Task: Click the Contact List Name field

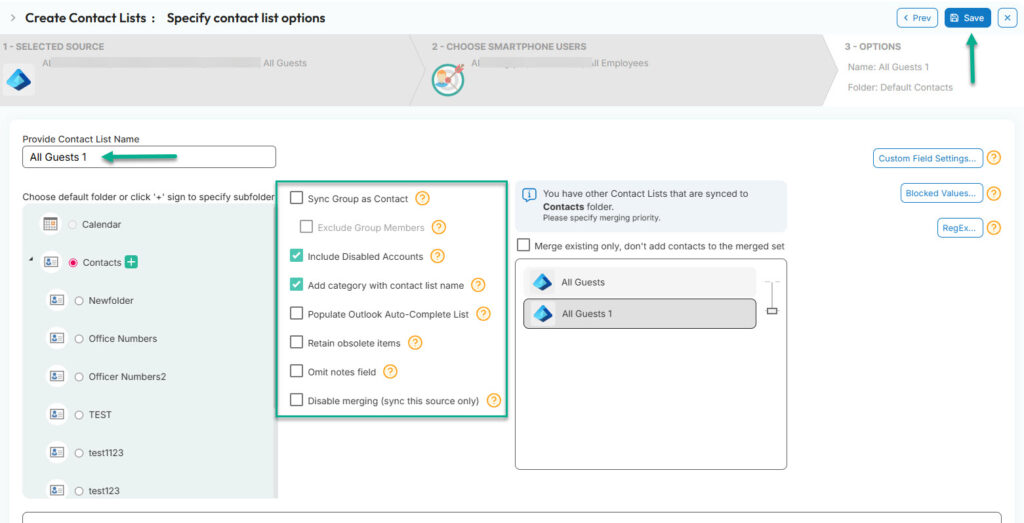Action: [x=149, y=157]
